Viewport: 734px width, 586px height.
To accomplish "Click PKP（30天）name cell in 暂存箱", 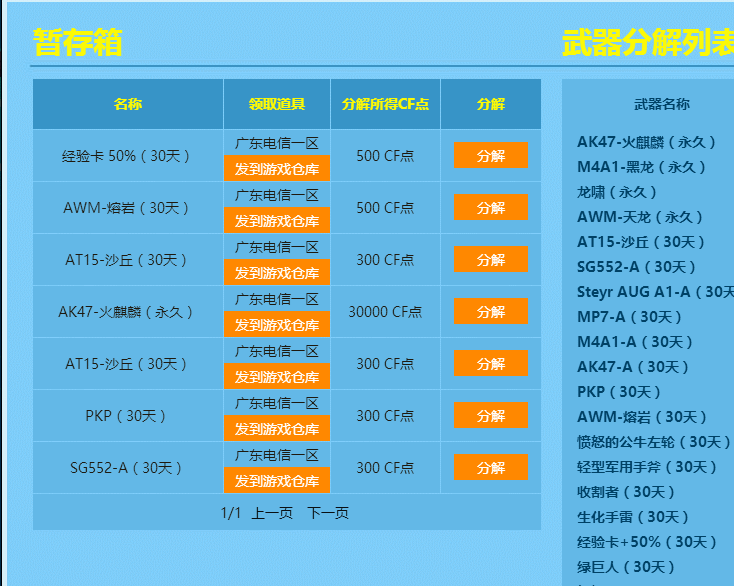I will tap(126, 416).
